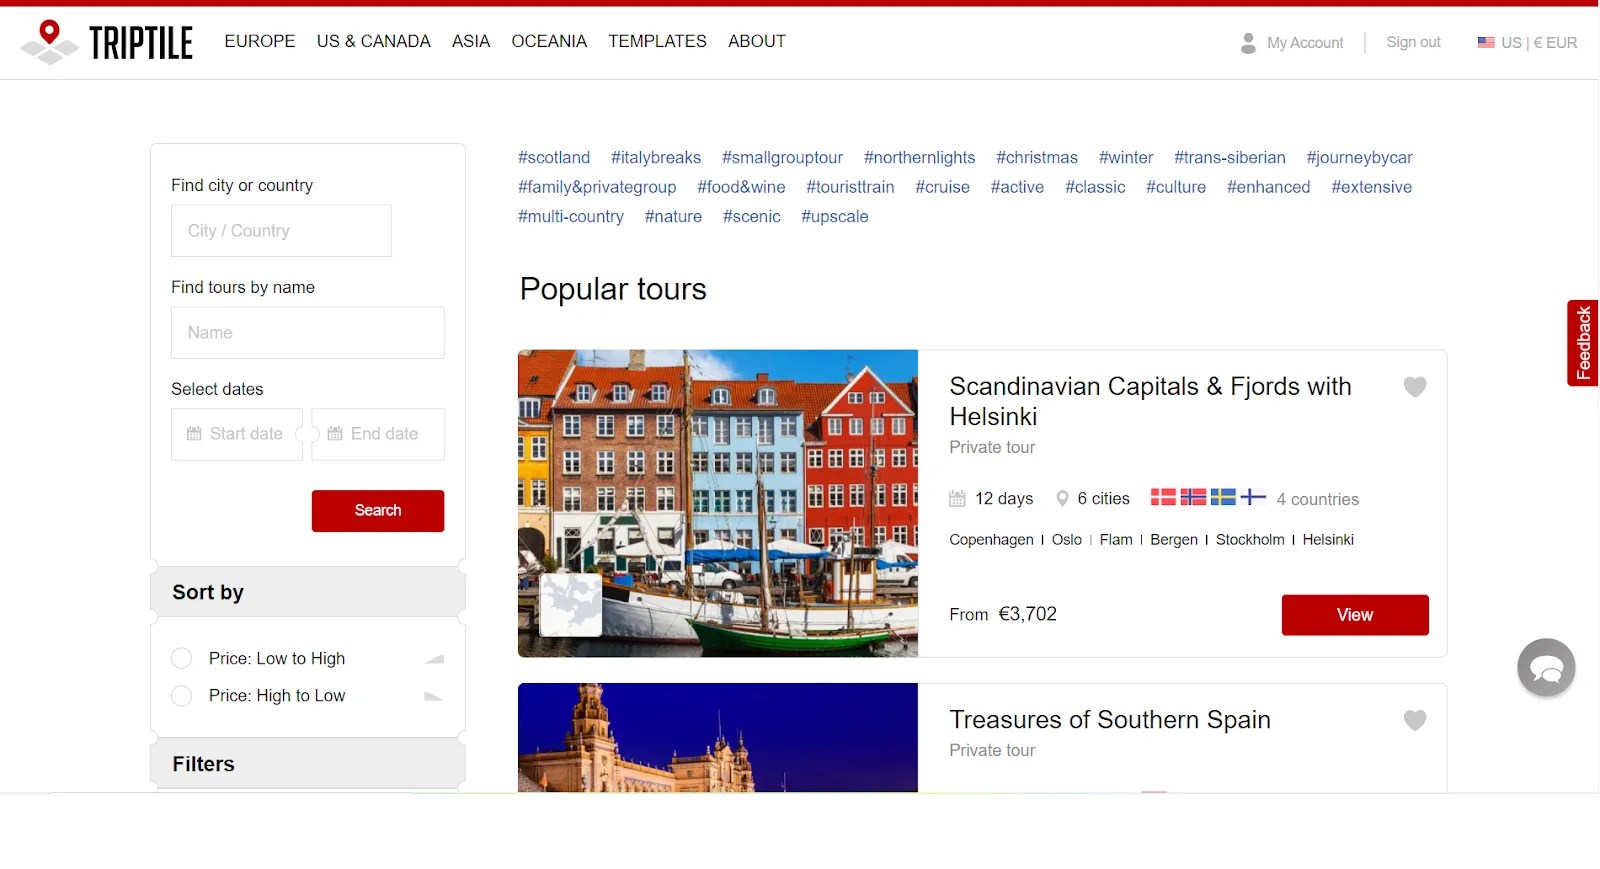Viewport: 1600px width, 869px height.
Task: Click the 6 cities pin icon
Action: pyautogui.click(x=1062, y=498)
